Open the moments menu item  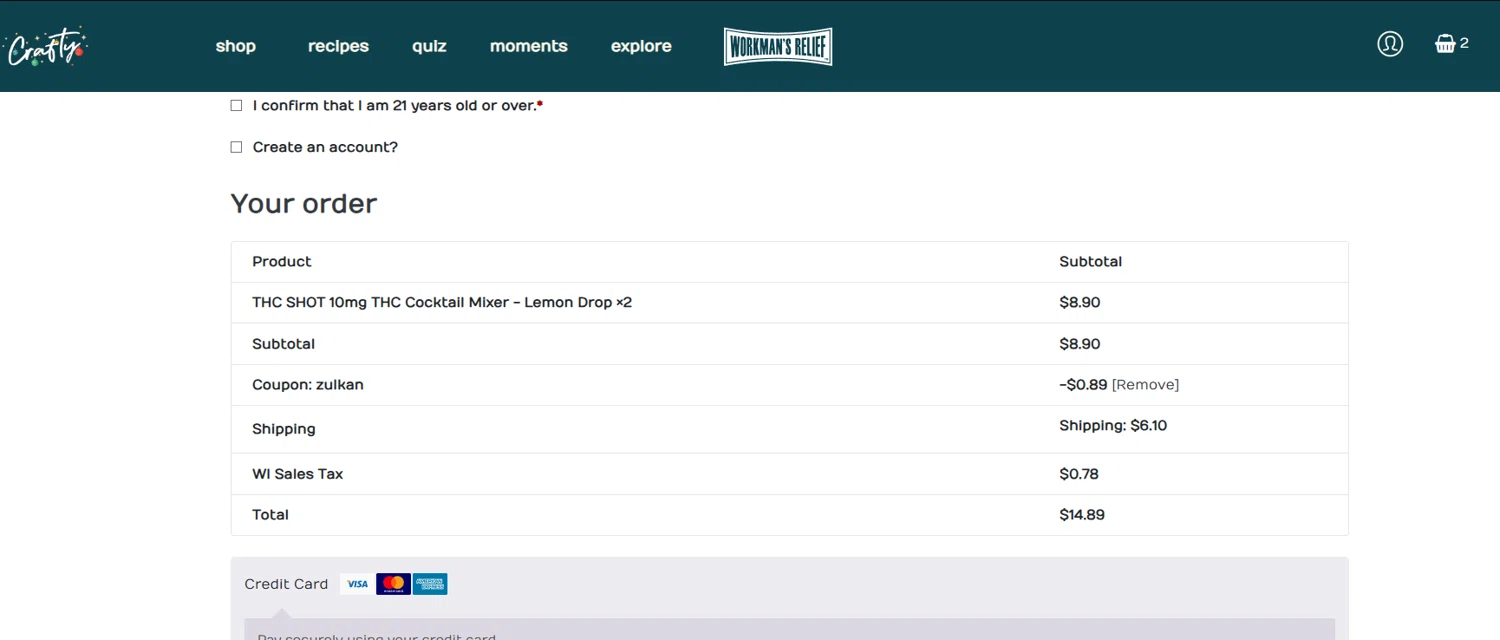point(529,46)
